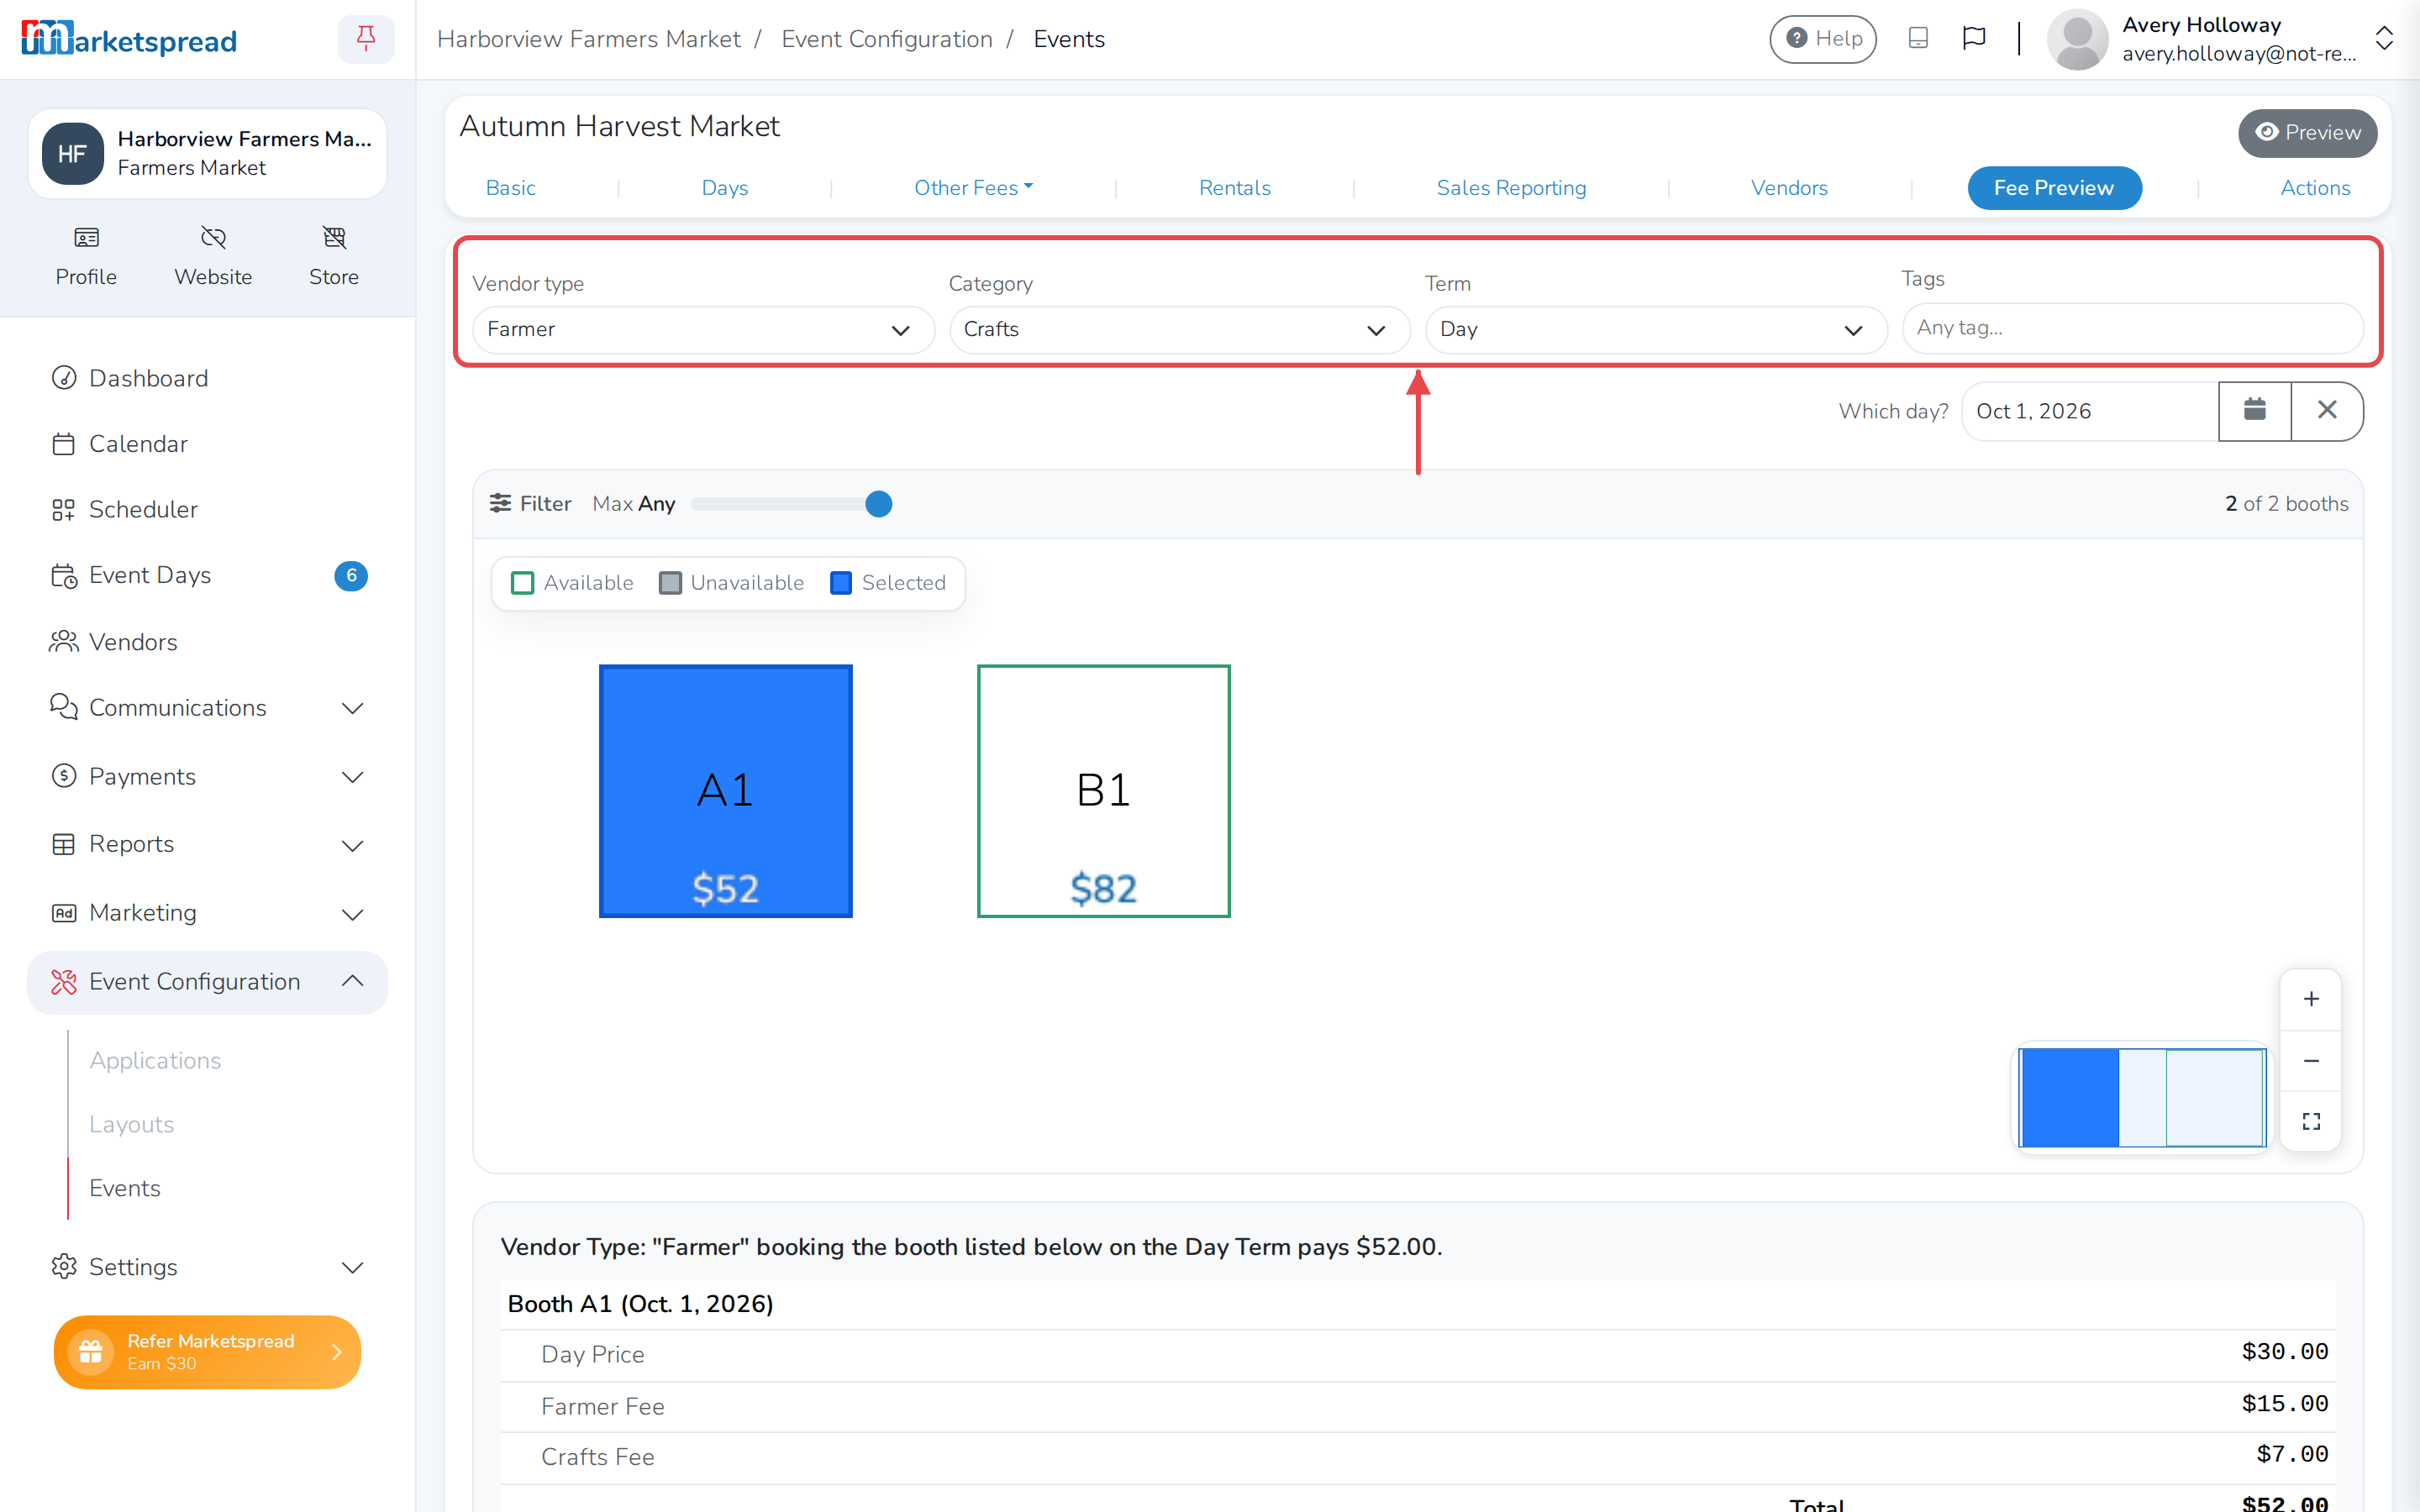Zoom out on the booth map
The width and height of the screenshot is (2420, 1512).
[x=2311, y=1061]
